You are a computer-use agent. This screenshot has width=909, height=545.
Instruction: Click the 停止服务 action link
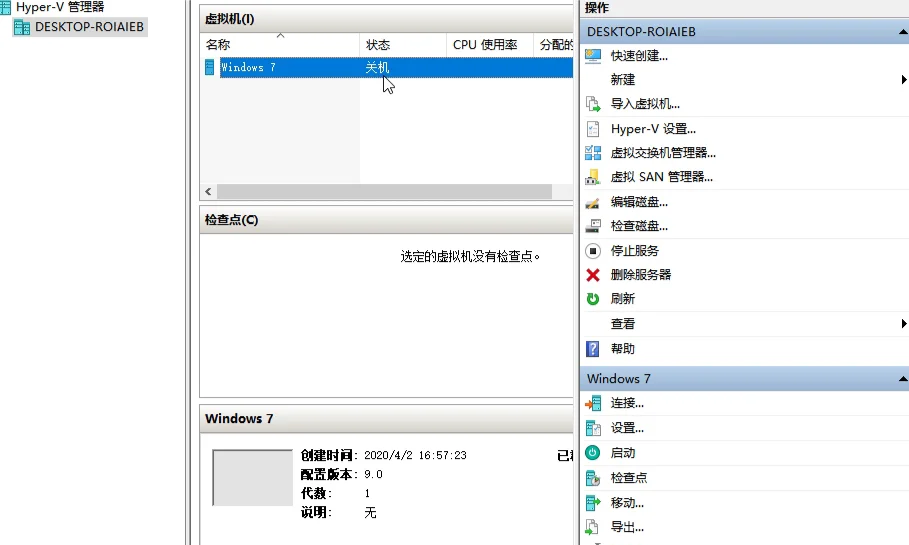click(635, 251)
